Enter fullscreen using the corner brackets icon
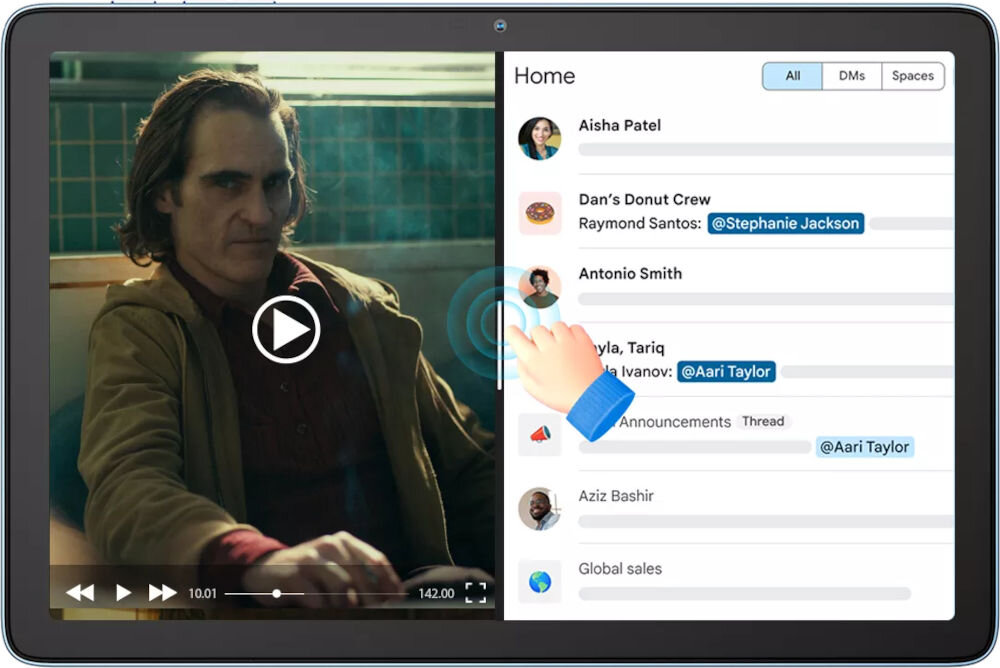1000x668 pixels. pyautogui.click(x=476, y=593)
